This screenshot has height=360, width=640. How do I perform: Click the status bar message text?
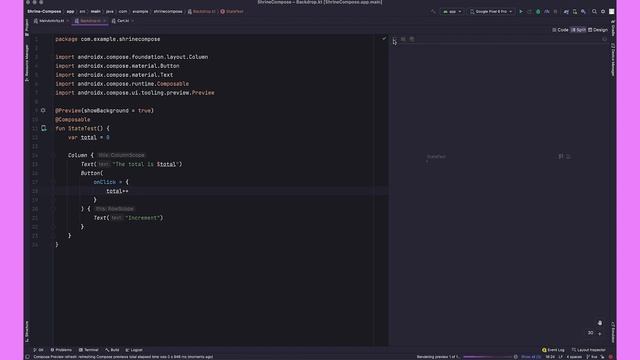pyautogui.click(x=123, y=357)
